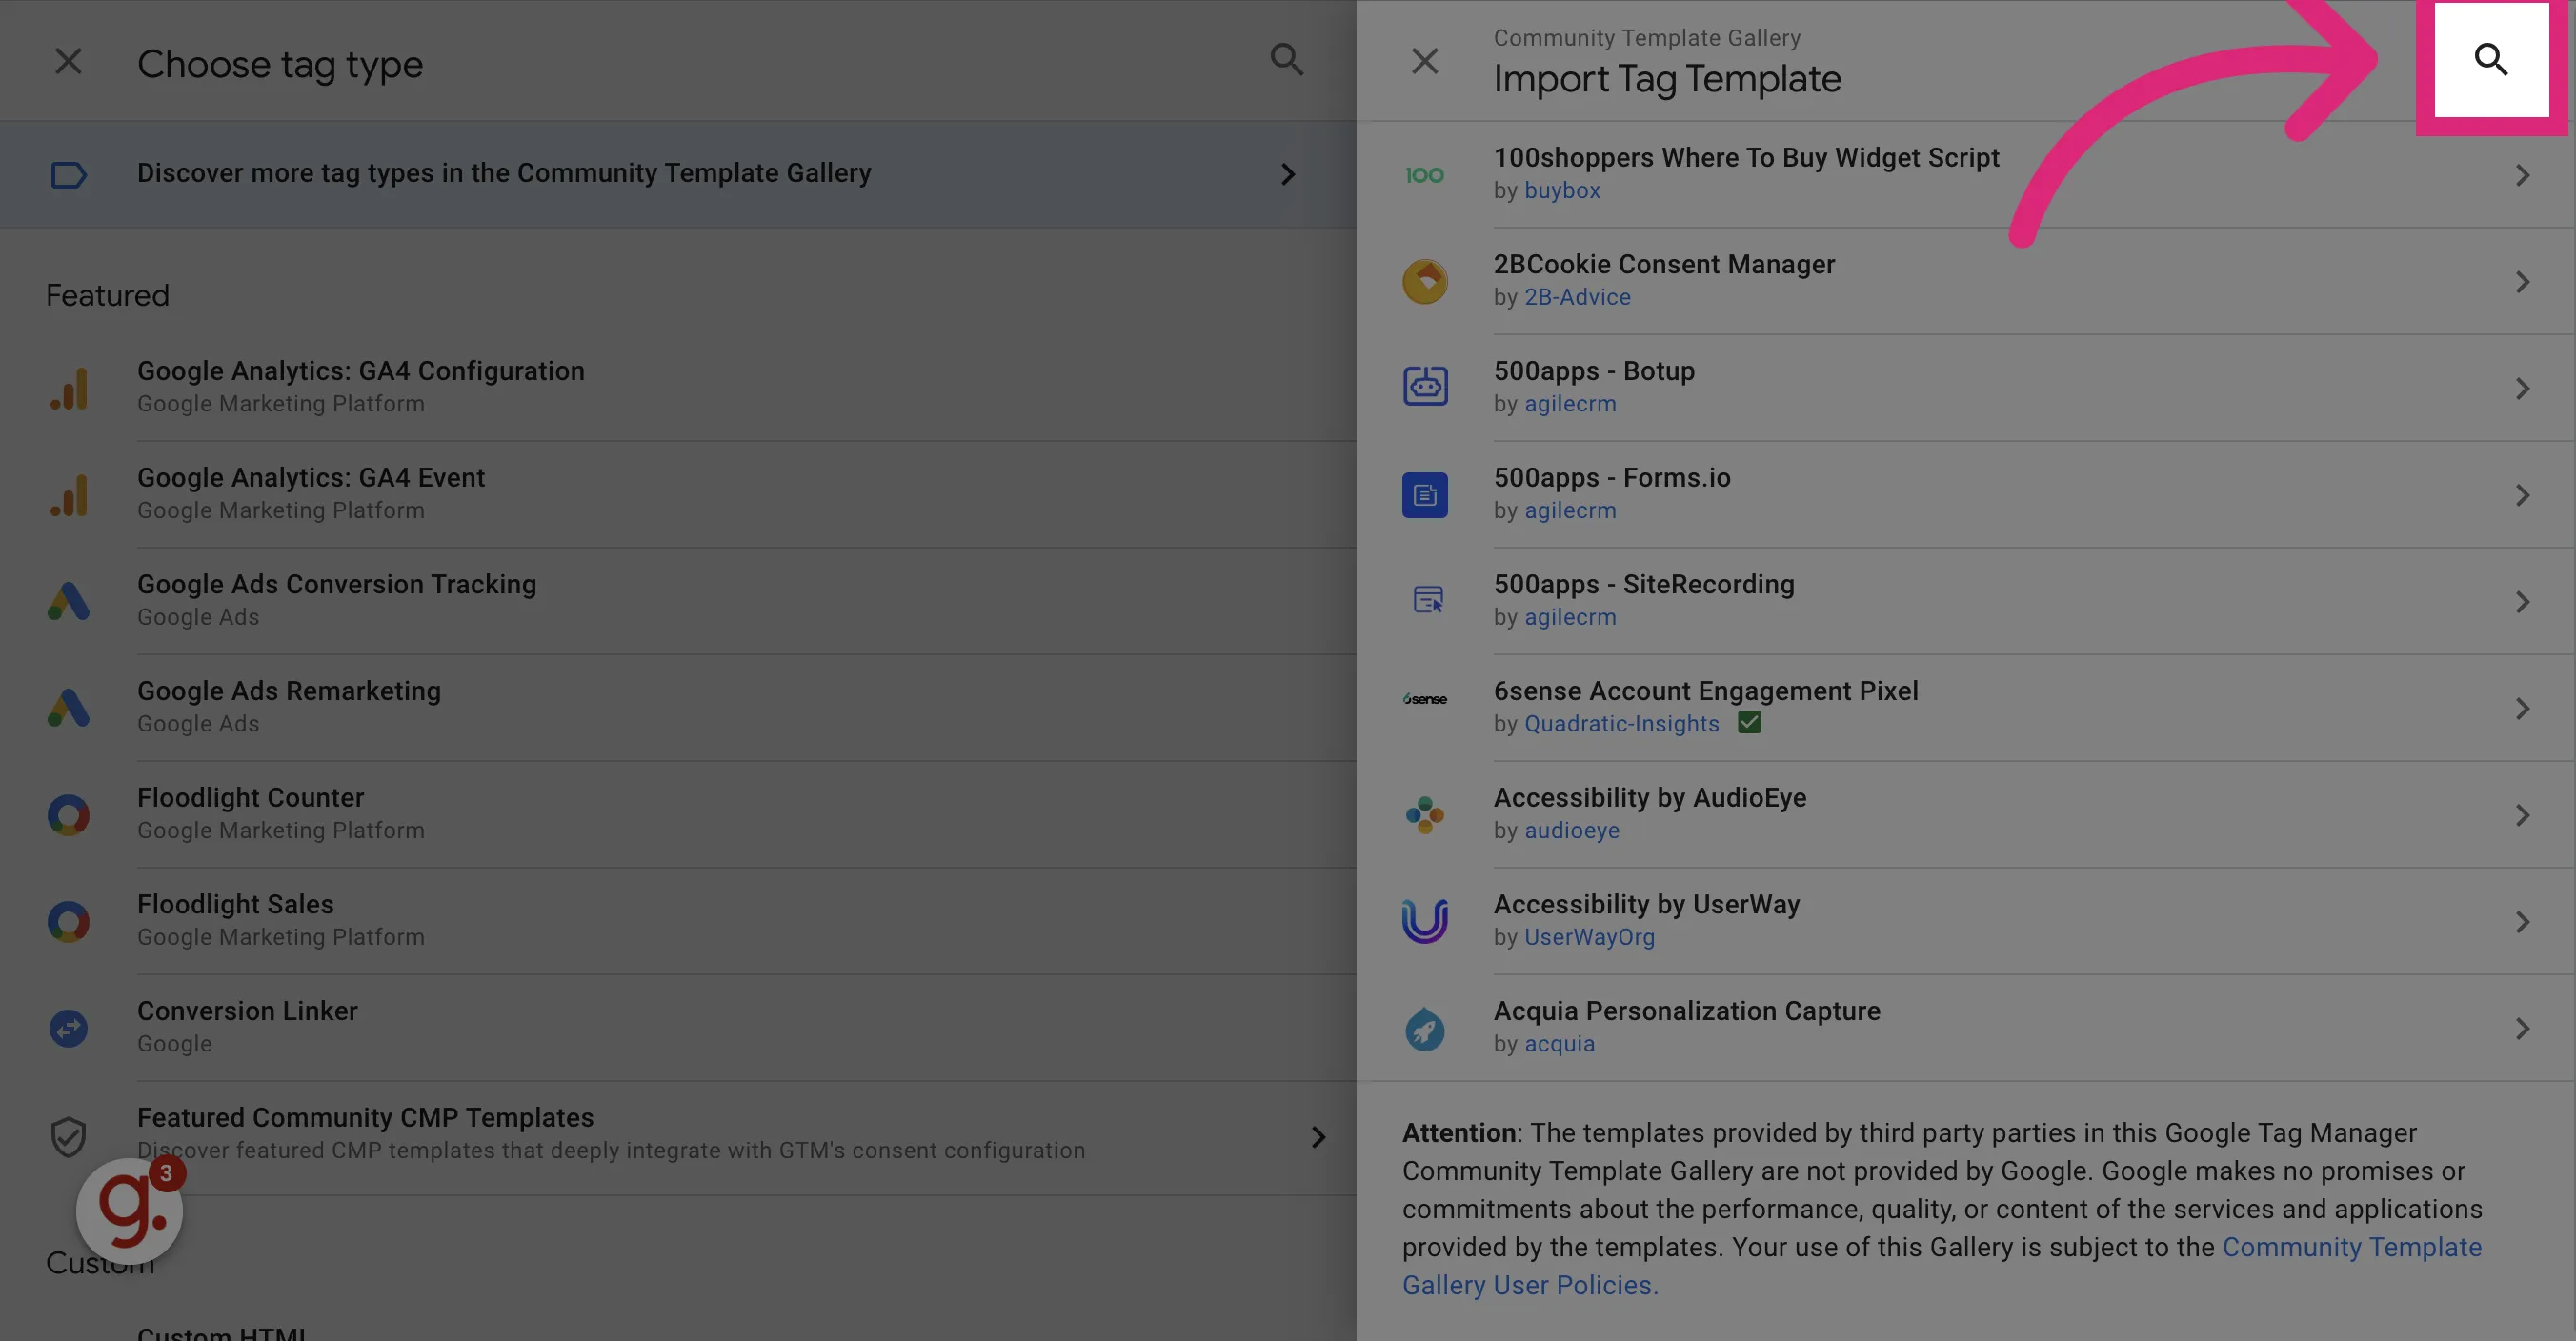Select Conversion Linker tag type

point(745,1028)
